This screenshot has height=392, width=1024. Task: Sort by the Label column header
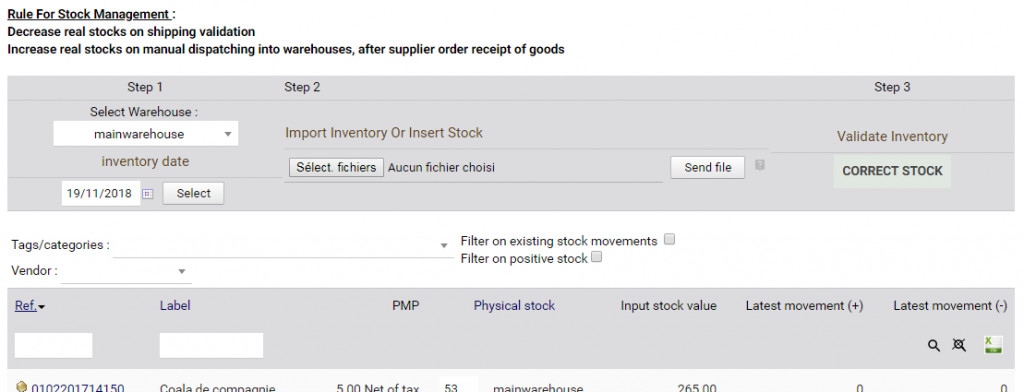(175, 306)
